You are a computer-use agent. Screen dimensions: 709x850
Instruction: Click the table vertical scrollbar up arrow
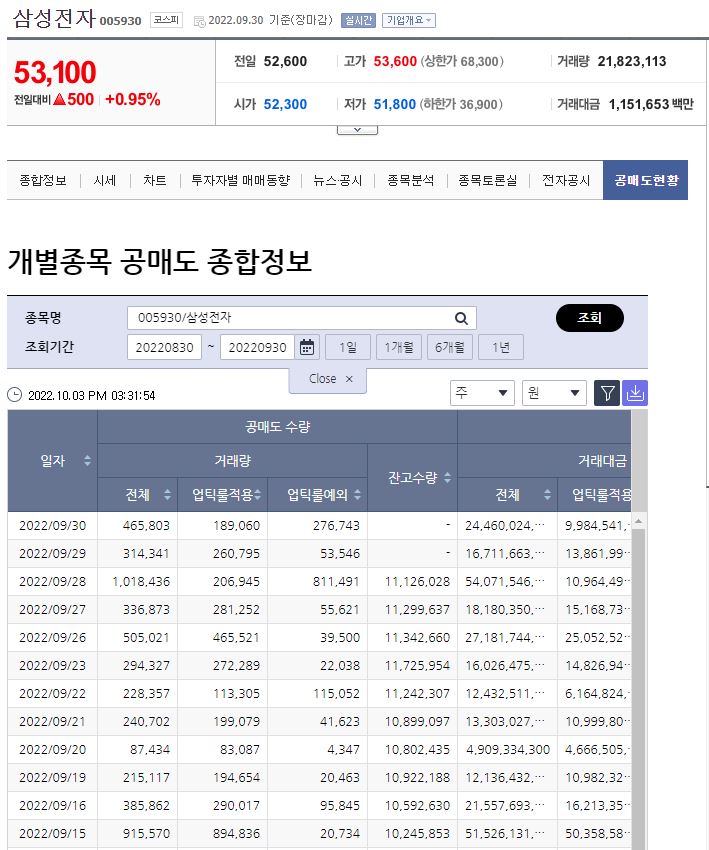(x=639, y=521)
